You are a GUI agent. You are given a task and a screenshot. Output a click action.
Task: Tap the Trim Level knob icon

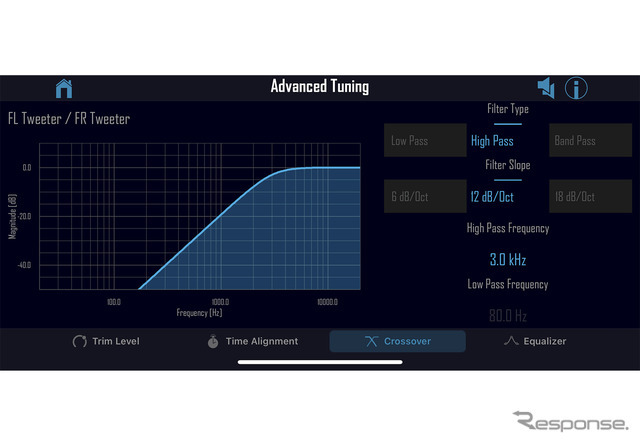pyautogui.click(x=80, y=341)
